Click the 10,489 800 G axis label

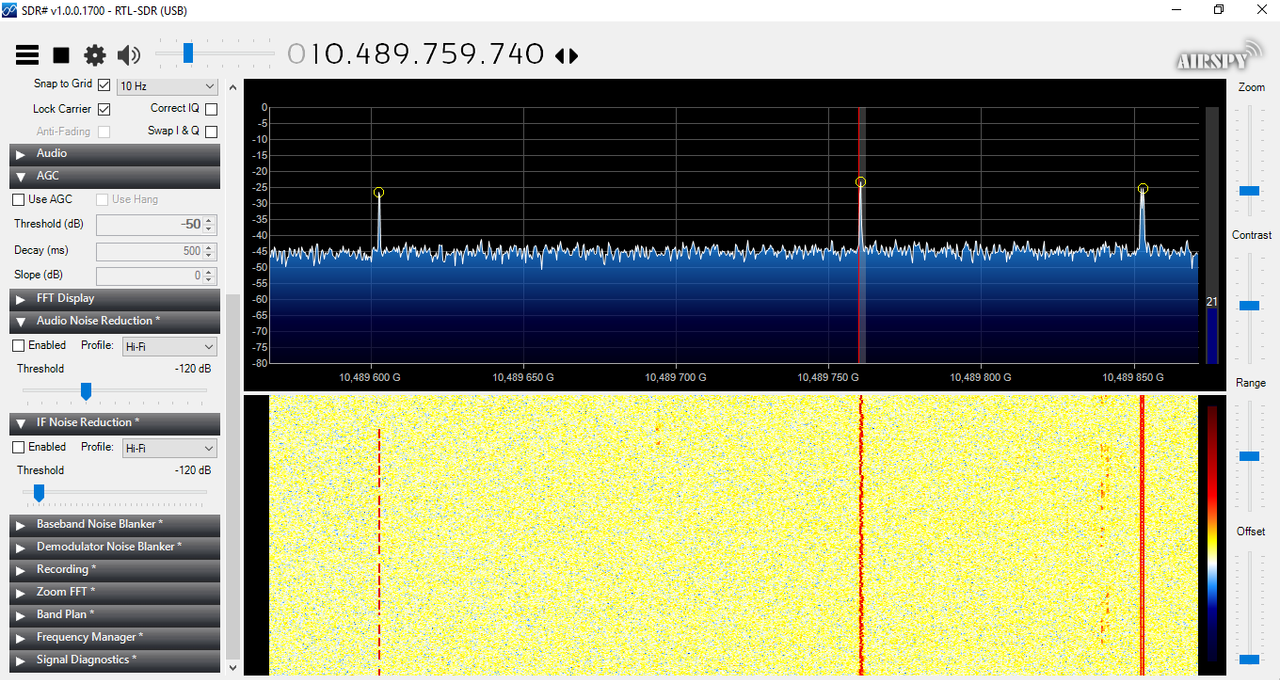980,378
